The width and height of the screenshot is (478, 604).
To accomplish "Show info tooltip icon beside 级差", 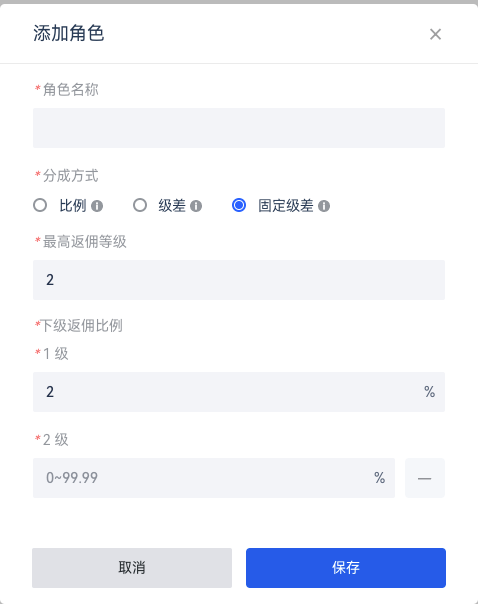I will tap(196, 206).
